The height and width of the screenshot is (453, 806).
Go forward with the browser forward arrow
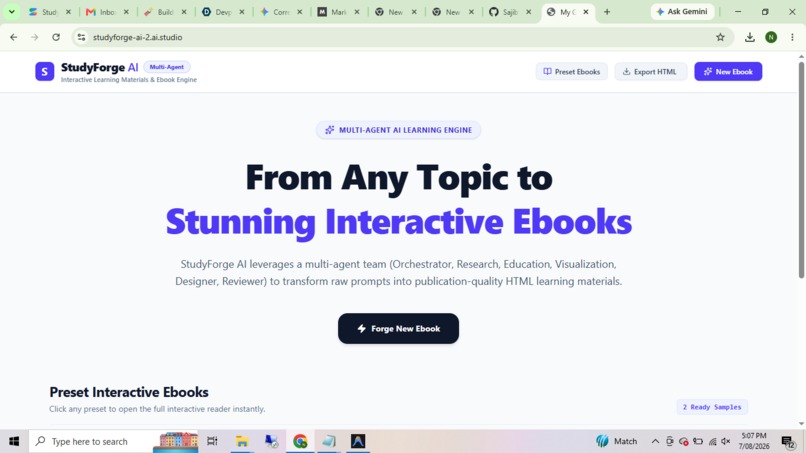(34, 37)
